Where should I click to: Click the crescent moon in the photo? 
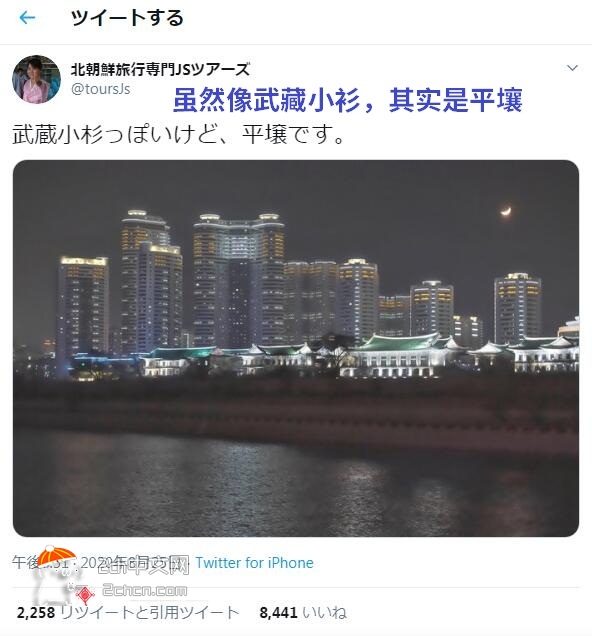[x=506, y=211]
